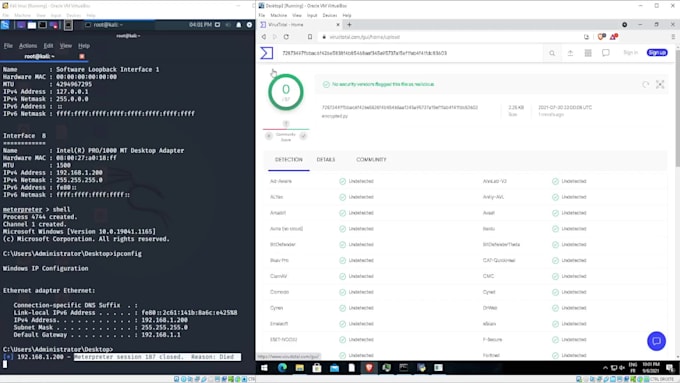This screenshot has height=383, width=680.
Task: Open the VirusTotal apps grid icon
Action: 588,53
